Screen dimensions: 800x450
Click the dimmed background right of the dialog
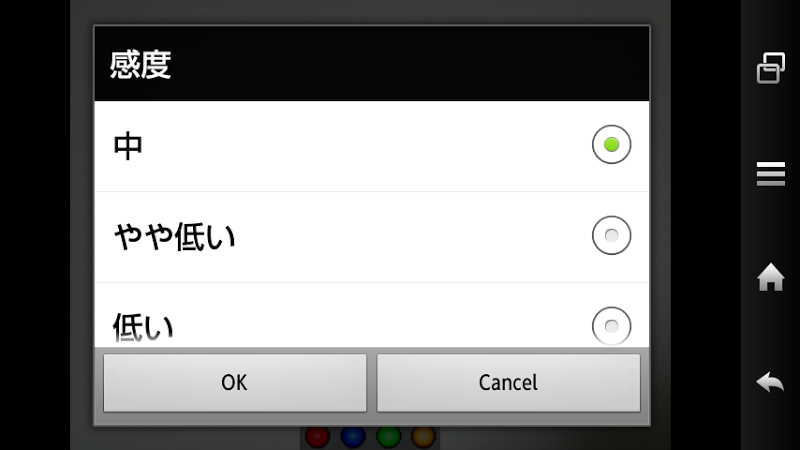coord(660,224)
